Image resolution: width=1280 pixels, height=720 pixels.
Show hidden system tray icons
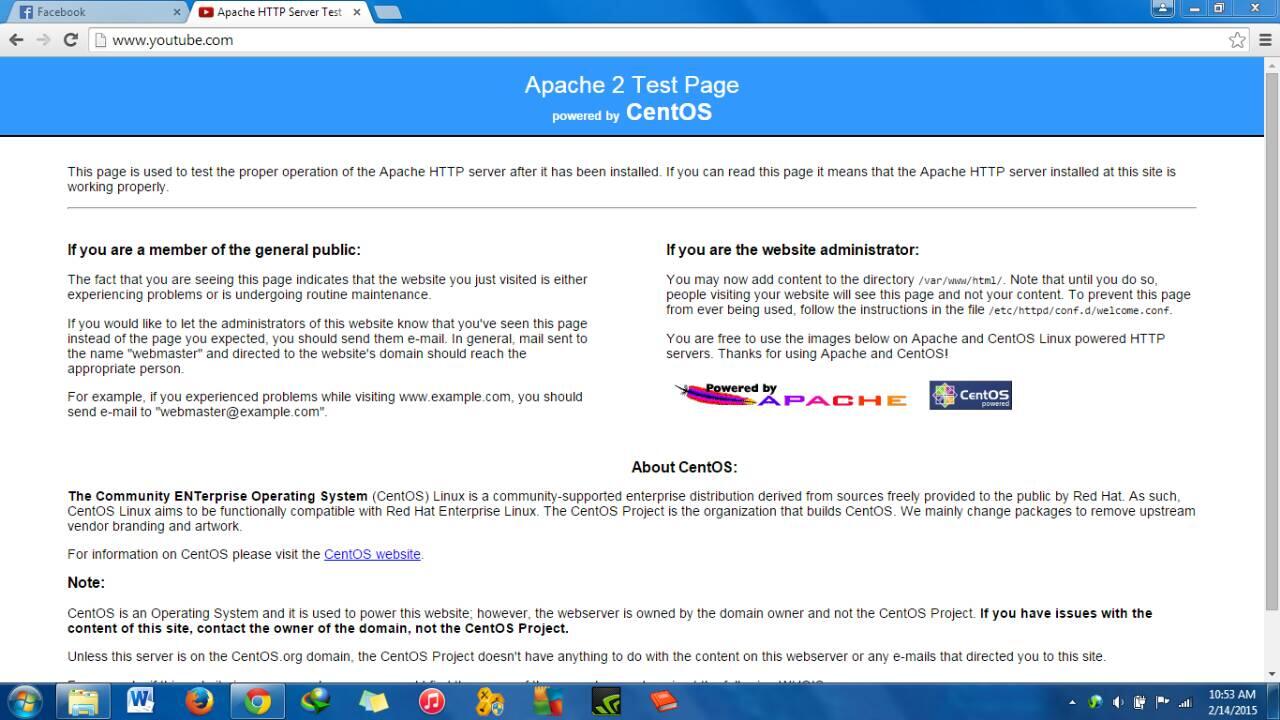pyautogui.click(x=1073, y=702)
